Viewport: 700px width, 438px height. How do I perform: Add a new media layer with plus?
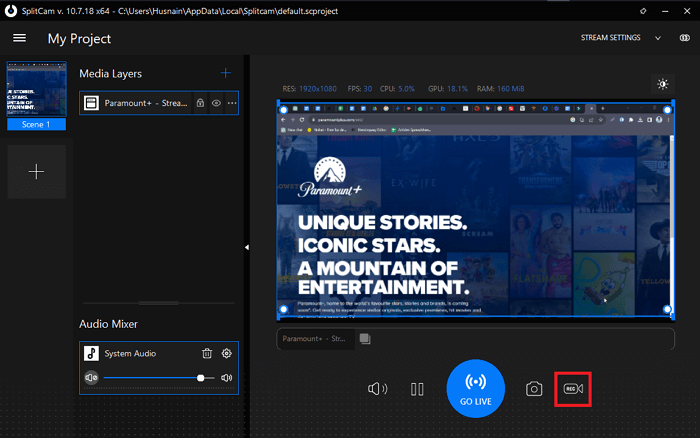coord(226,73)
